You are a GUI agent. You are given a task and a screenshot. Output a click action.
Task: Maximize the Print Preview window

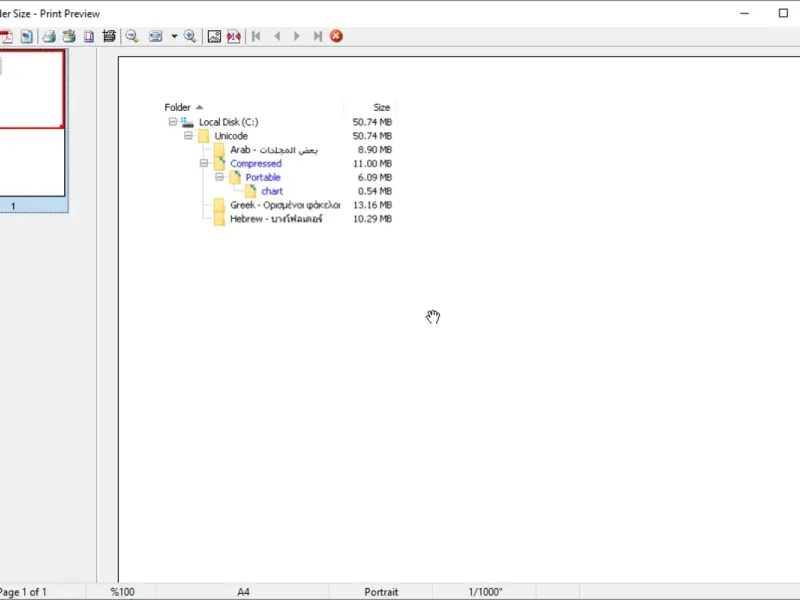click(783, 13)
